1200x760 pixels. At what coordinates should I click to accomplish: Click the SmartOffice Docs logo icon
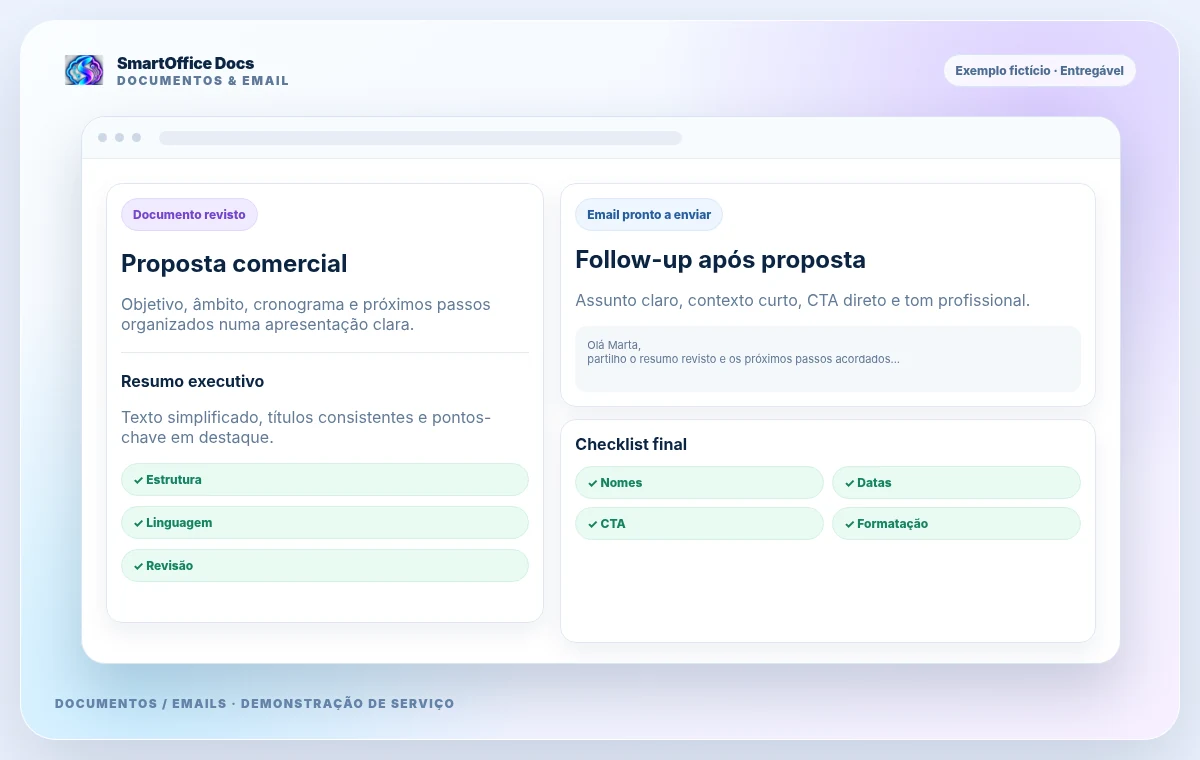pos(84,70)
